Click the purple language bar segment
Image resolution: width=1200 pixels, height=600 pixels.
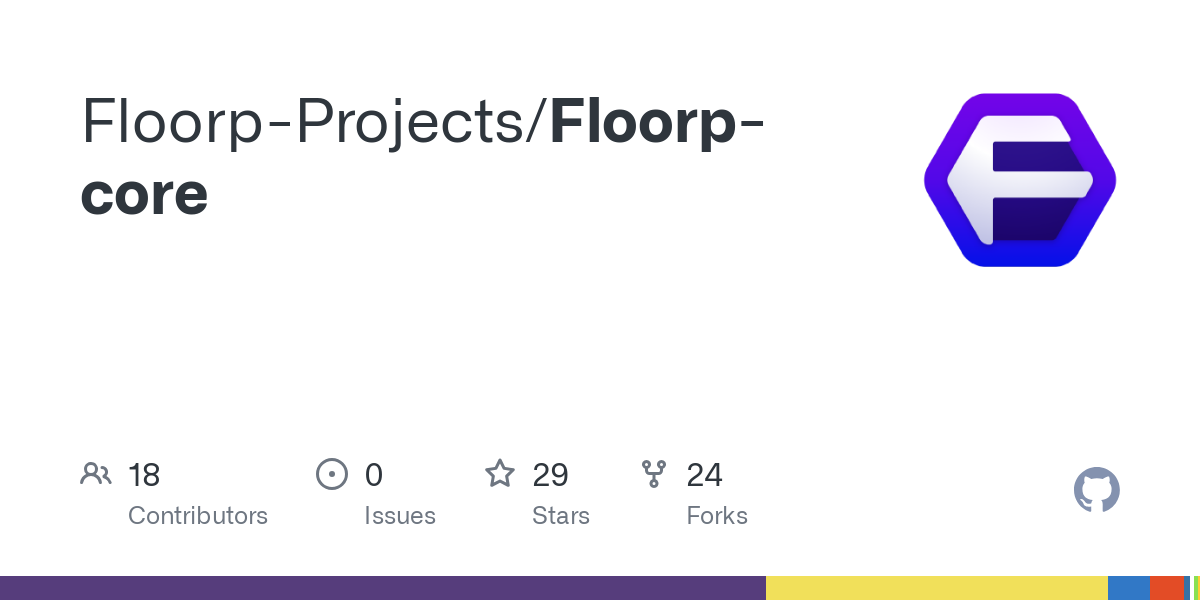coord(382,588)
